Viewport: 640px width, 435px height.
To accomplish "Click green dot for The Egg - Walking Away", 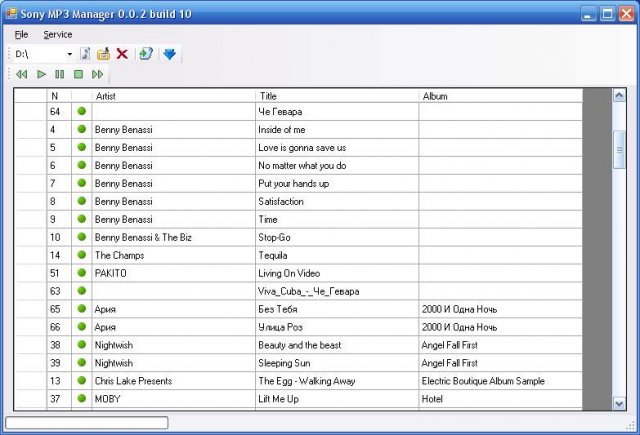I will pos(82,380).
